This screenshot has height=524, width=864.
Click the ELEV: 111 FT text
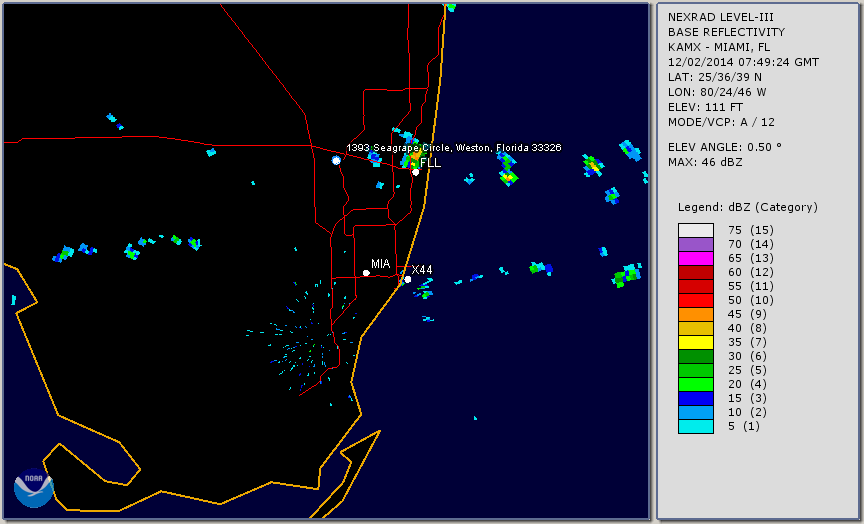point(705,107)
